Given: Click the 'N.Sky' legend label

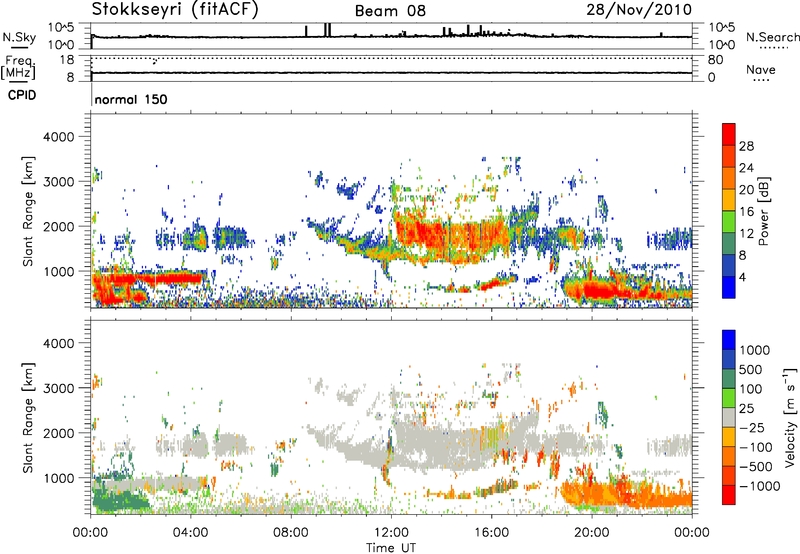Looking at the screenshot, I should (19, 37).
